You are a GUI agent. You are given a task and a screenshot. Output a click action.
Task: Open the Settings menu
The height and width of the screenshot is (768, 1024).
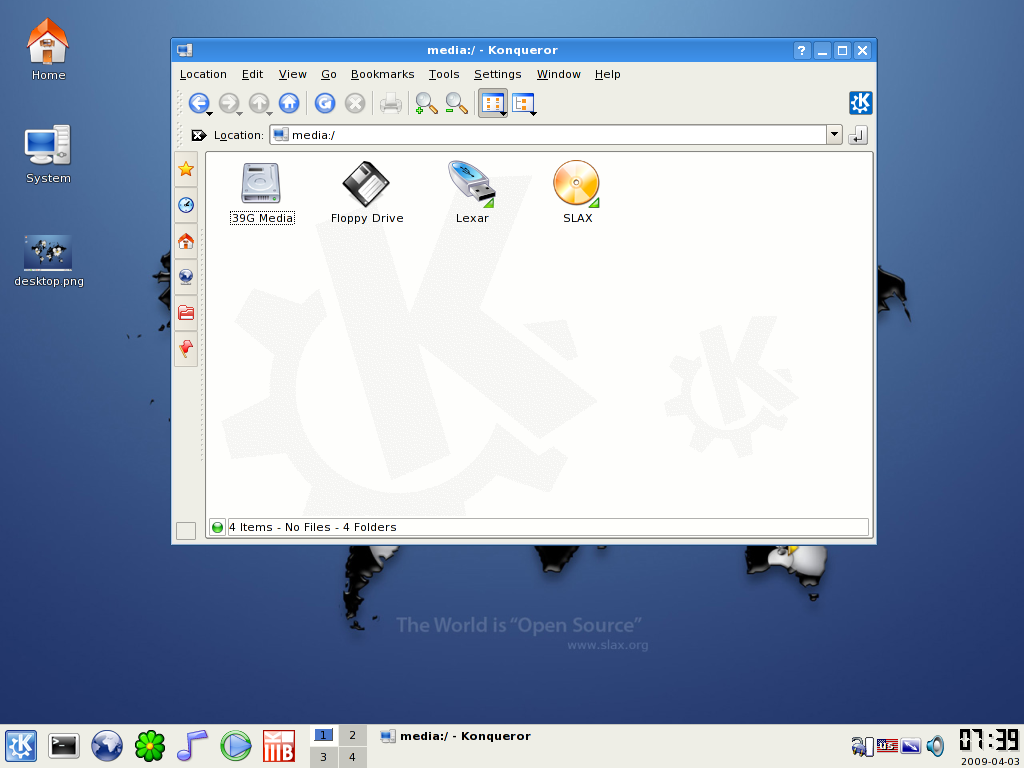497,74
